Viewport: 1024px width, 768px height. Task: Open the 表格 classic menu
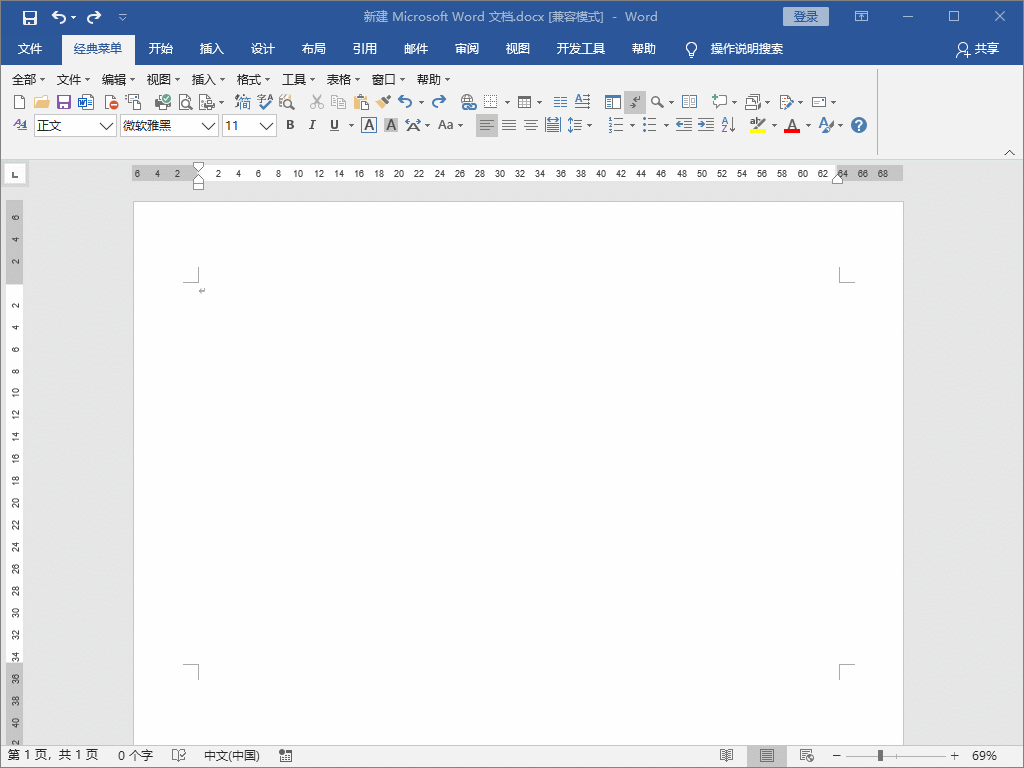coord(343,80)
